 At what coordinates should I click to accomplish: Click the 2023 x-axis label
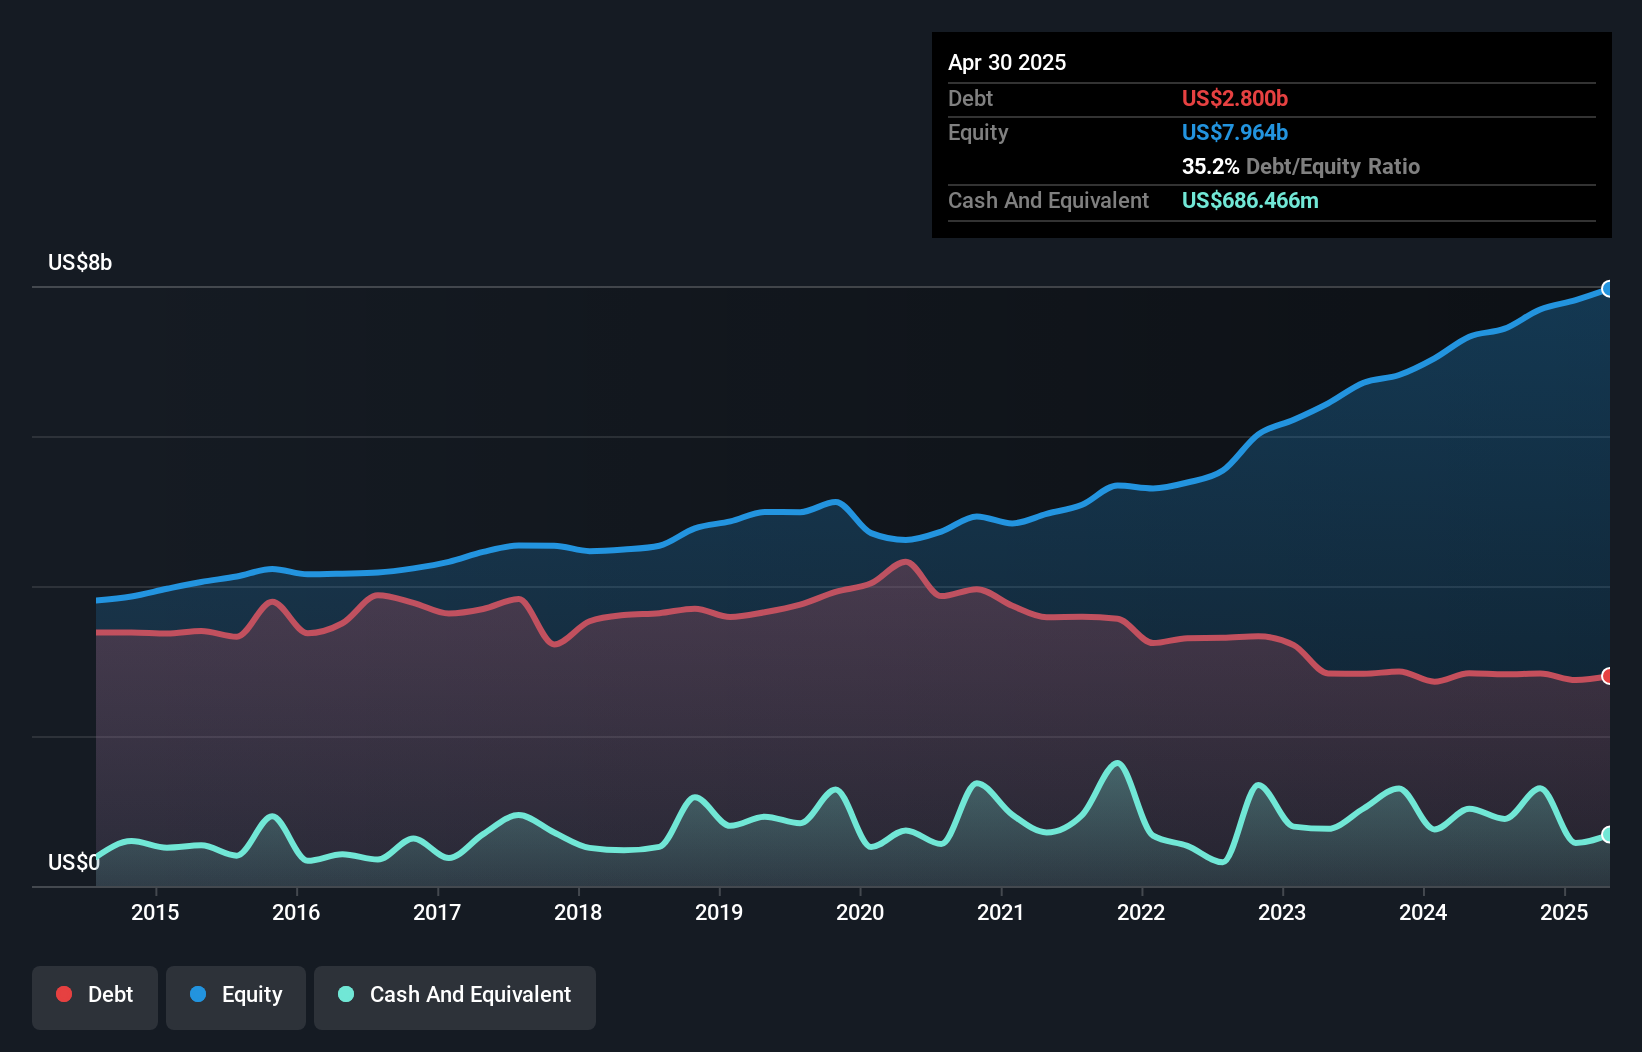pyautogui.click(x=1282, y=912)
